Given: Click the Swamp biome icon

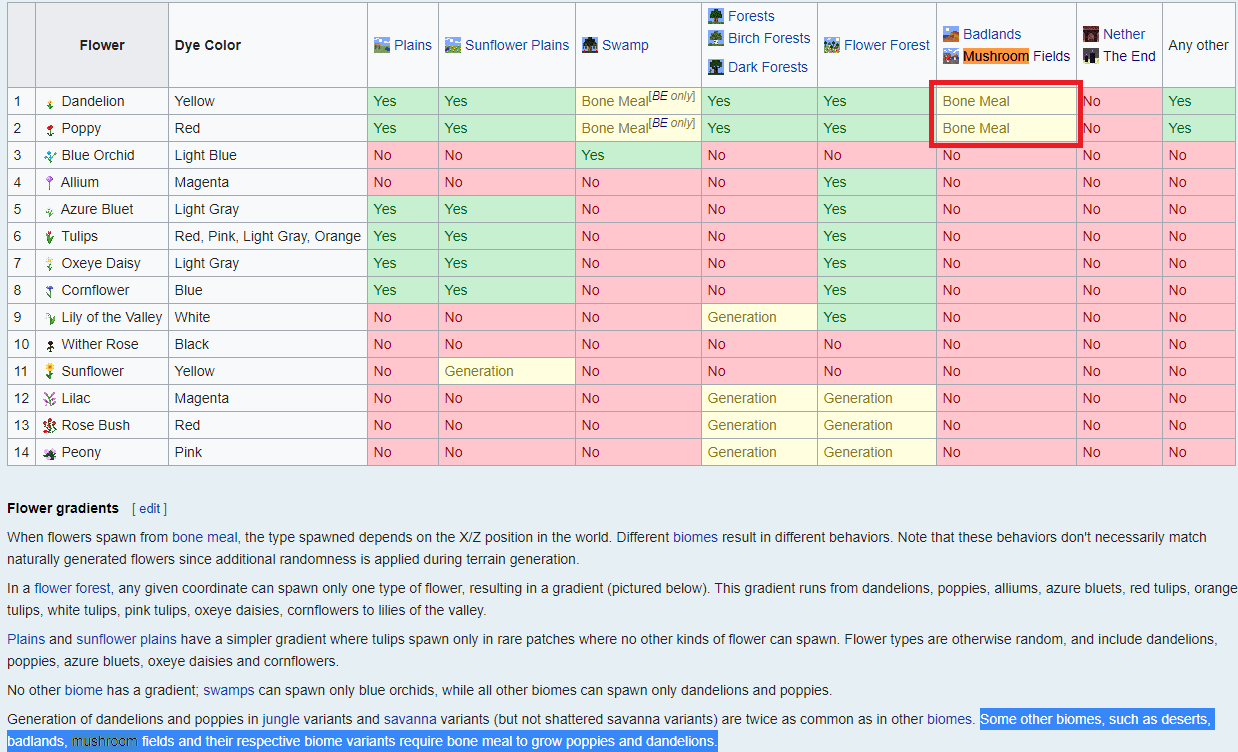Looking at the screenshot, I should [x=590, y=45].
